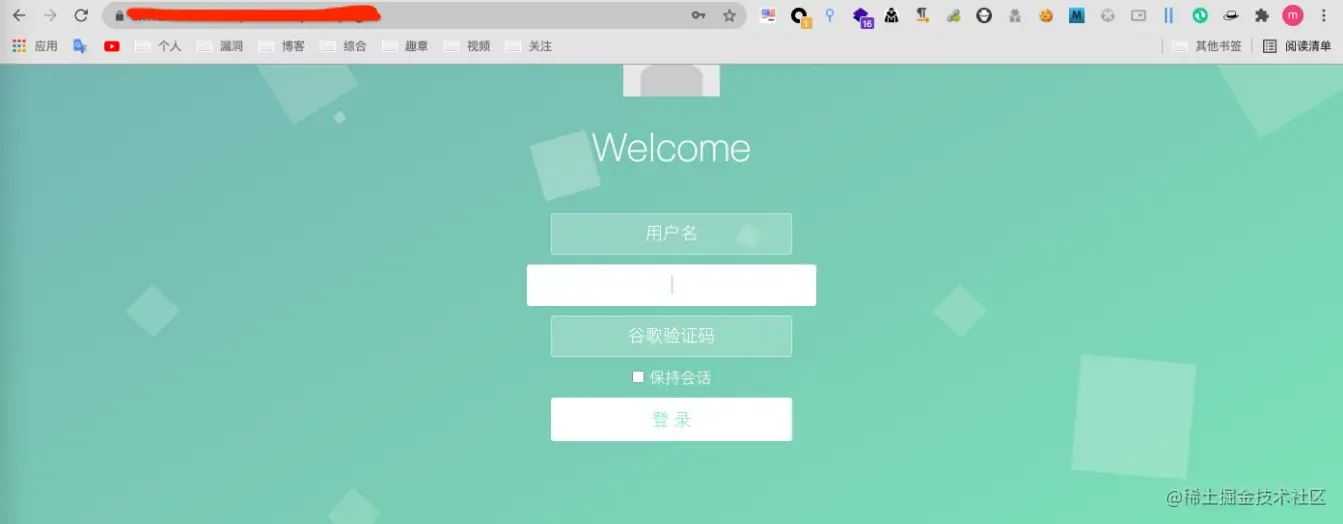Viewport: 1343px width, 524px height.
Task: Open the saved password key icon
Action: coord(698,16)
